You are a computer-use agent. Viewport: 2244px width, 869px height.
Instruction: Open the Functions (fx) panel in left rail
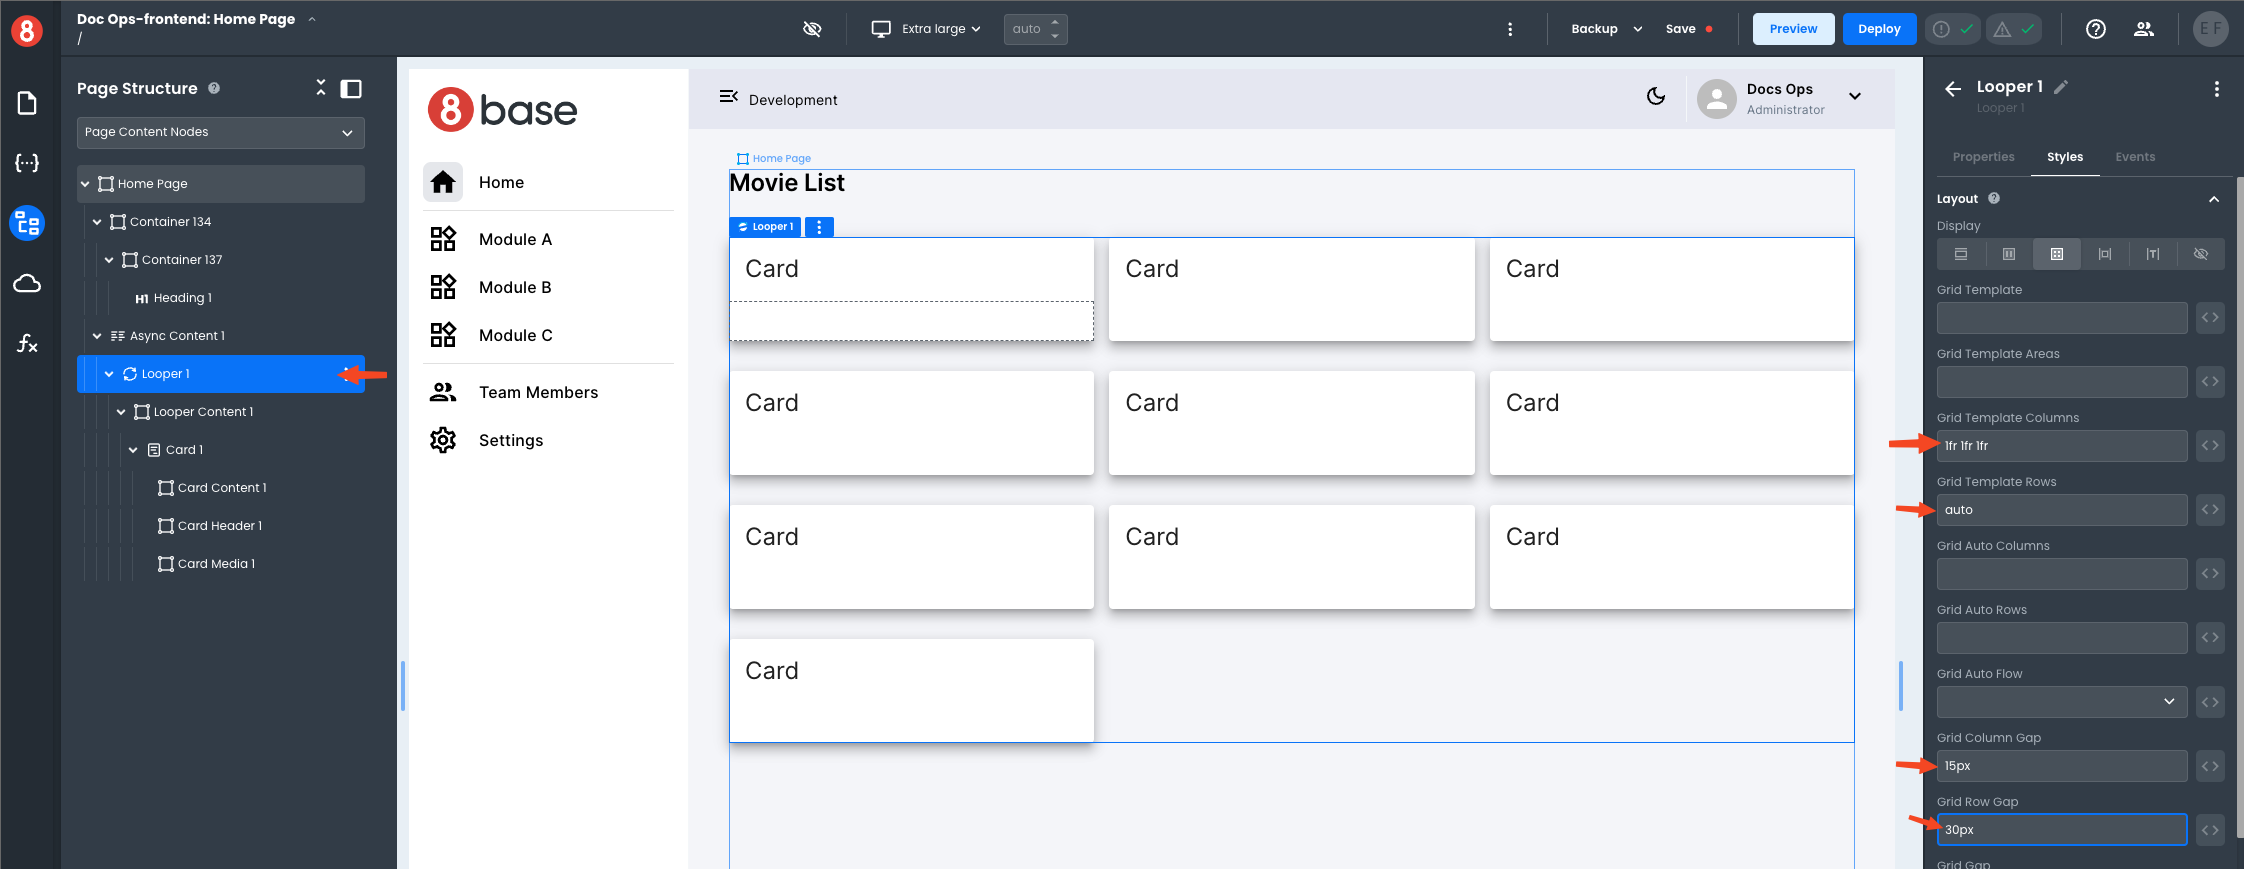27,344
